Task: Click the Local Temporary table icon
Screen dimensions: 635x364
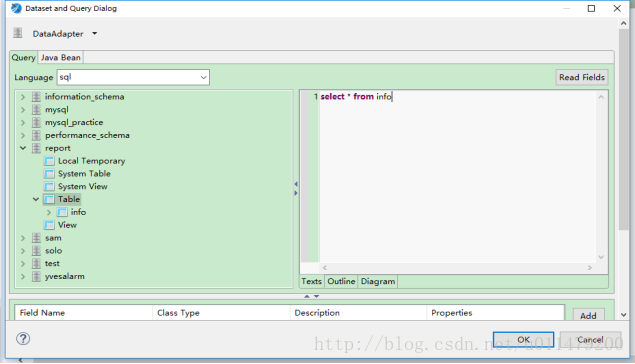Action: [49, 161]
